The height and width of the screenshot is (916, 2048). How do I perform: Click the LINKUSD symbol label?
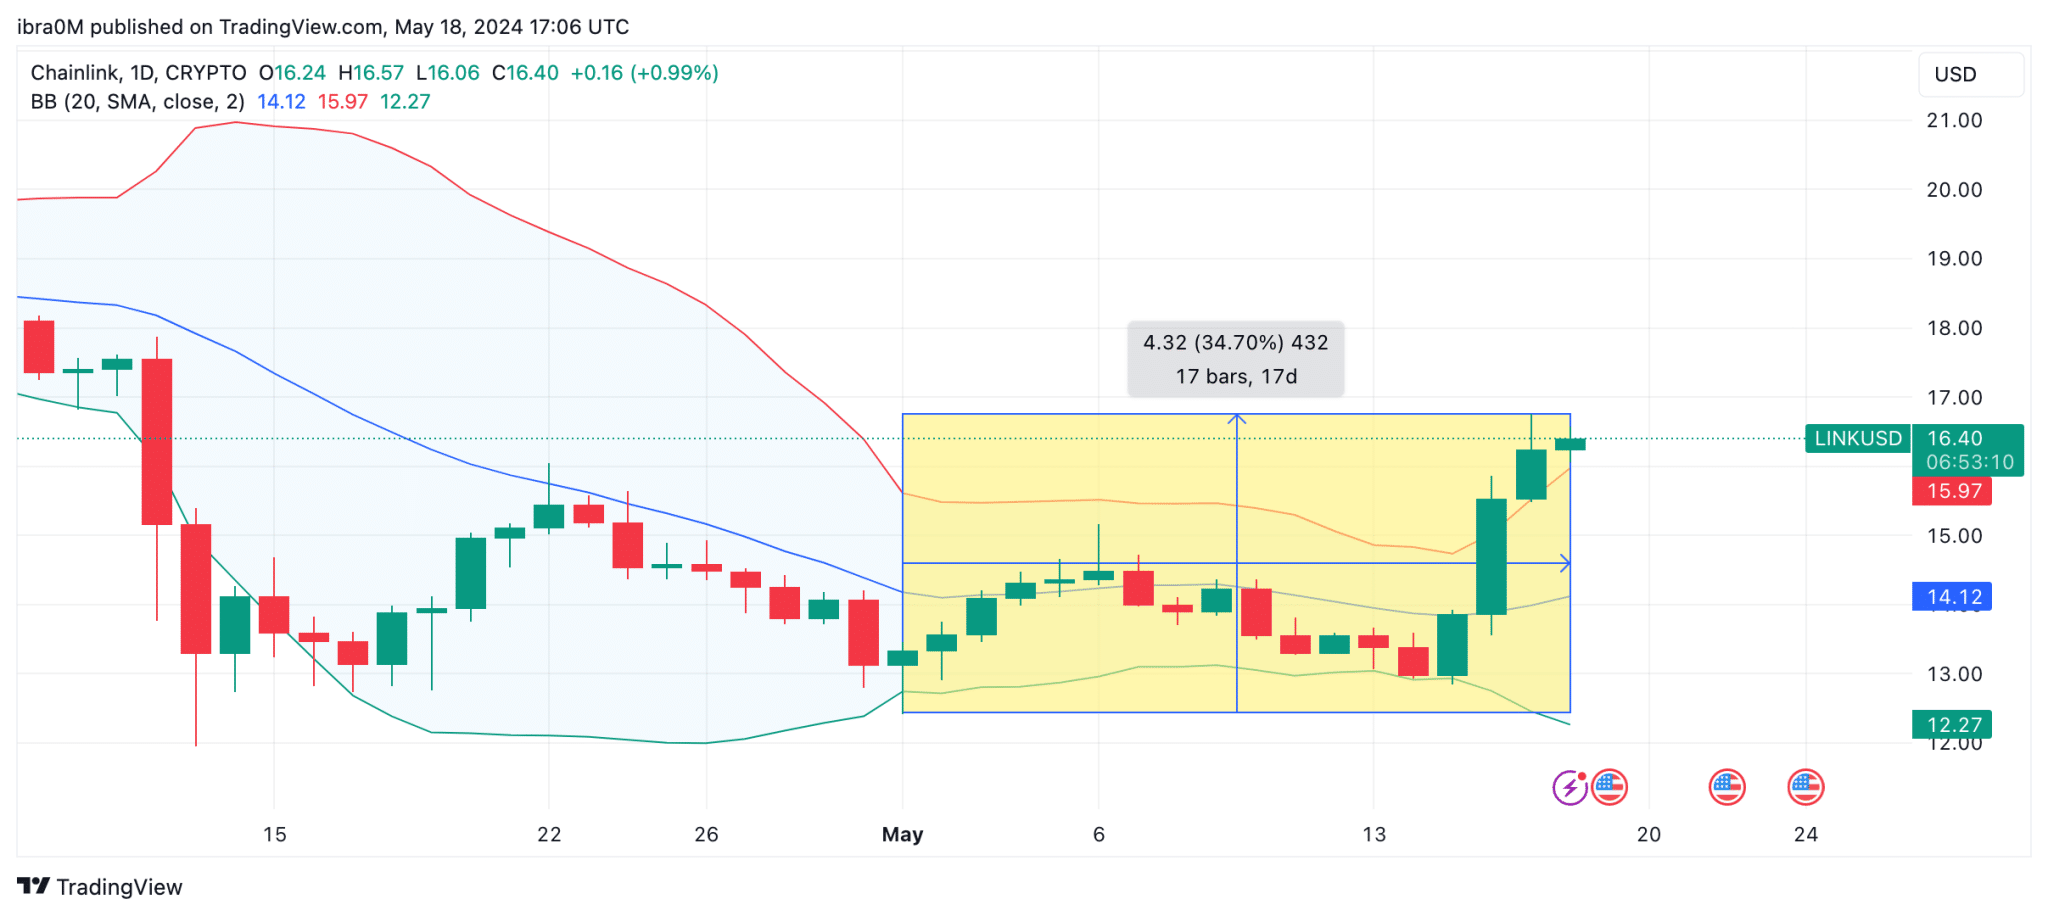1858,438
